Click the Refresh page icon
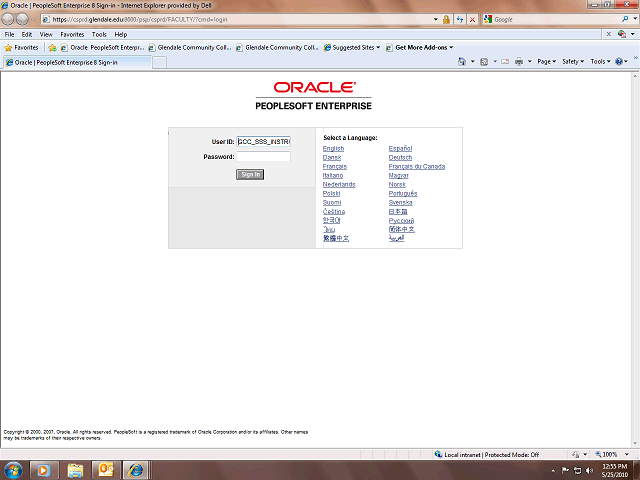The width and height of the screenshot is (640, 480). click(460, 19)
